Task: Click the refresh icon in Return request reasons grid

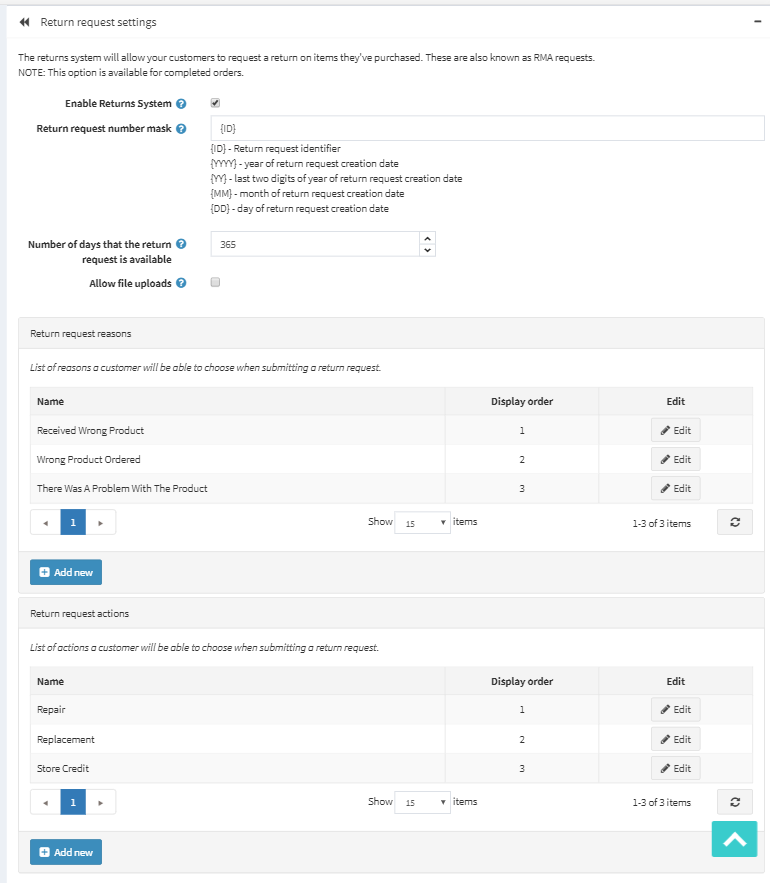Action: click(x=734, y=521)
